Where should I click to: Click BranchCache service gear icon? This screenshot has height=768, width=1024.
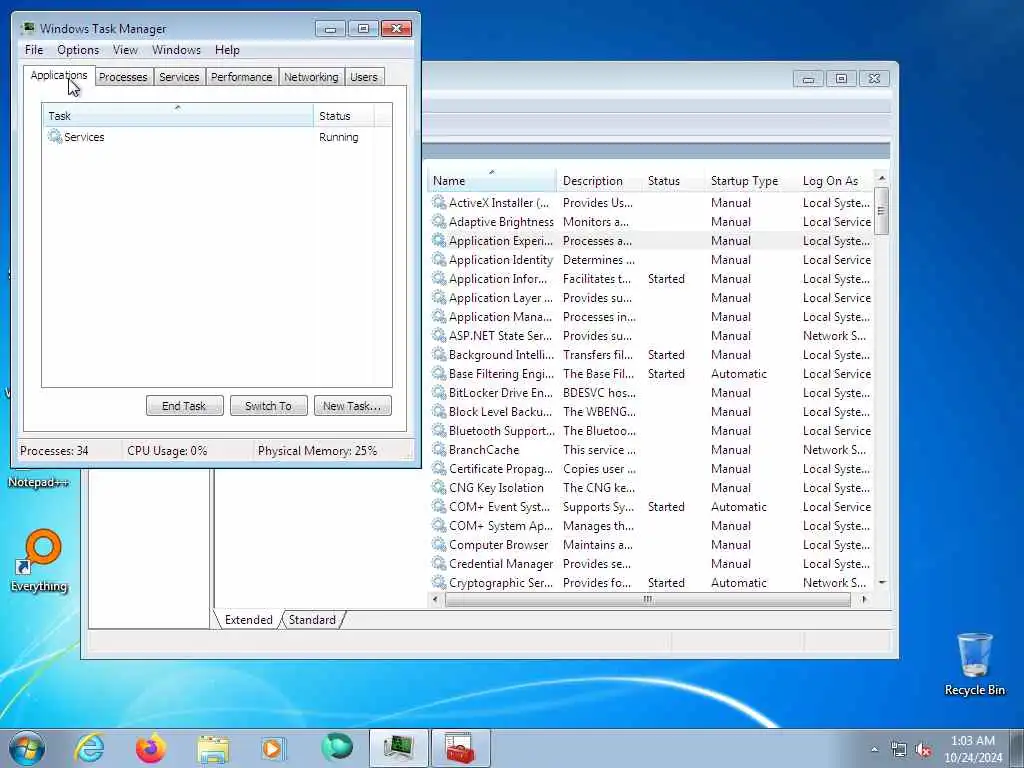439,449
